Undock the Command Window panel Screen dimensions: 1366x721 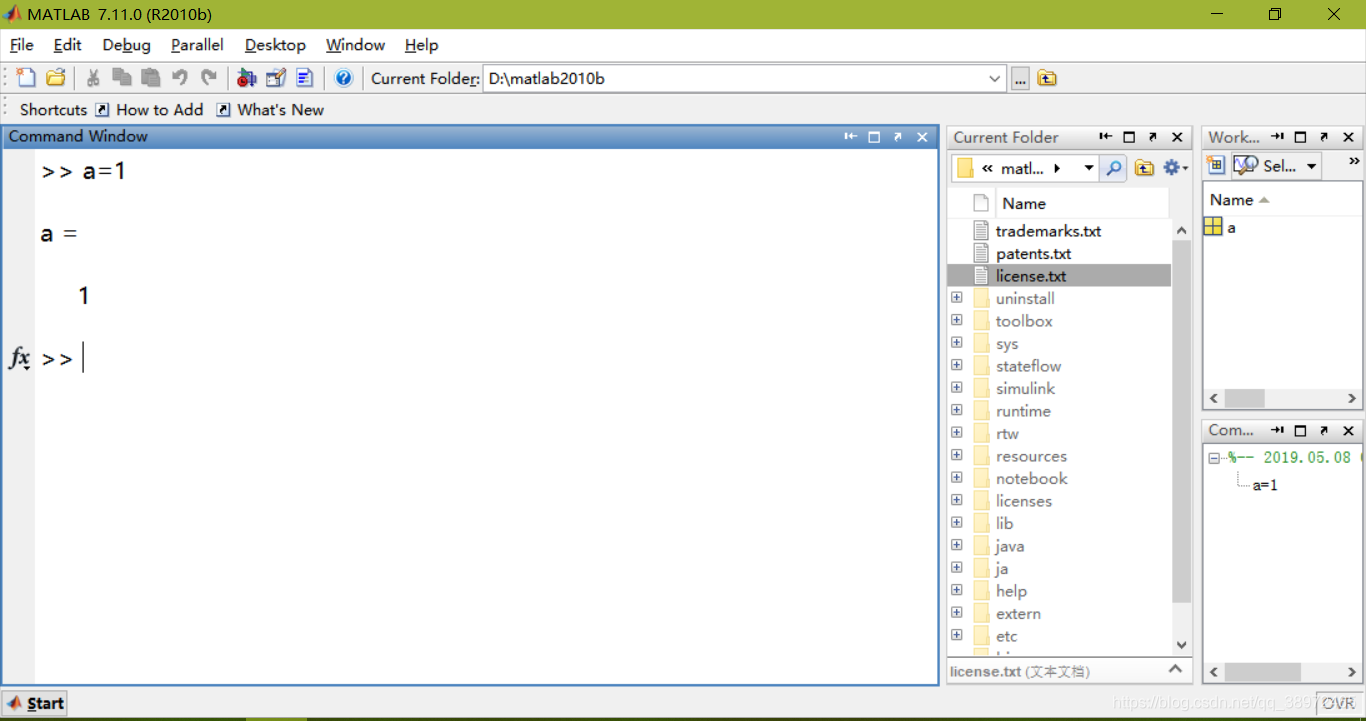898,137
